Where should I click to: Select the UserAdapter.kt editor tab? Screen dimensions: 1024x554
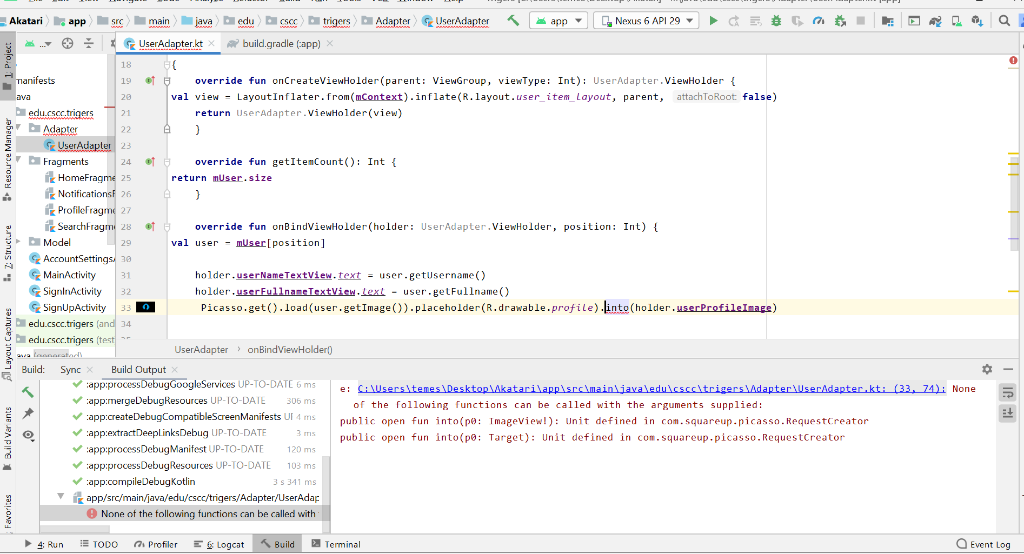pyautogui.click(x=170, y=44)
